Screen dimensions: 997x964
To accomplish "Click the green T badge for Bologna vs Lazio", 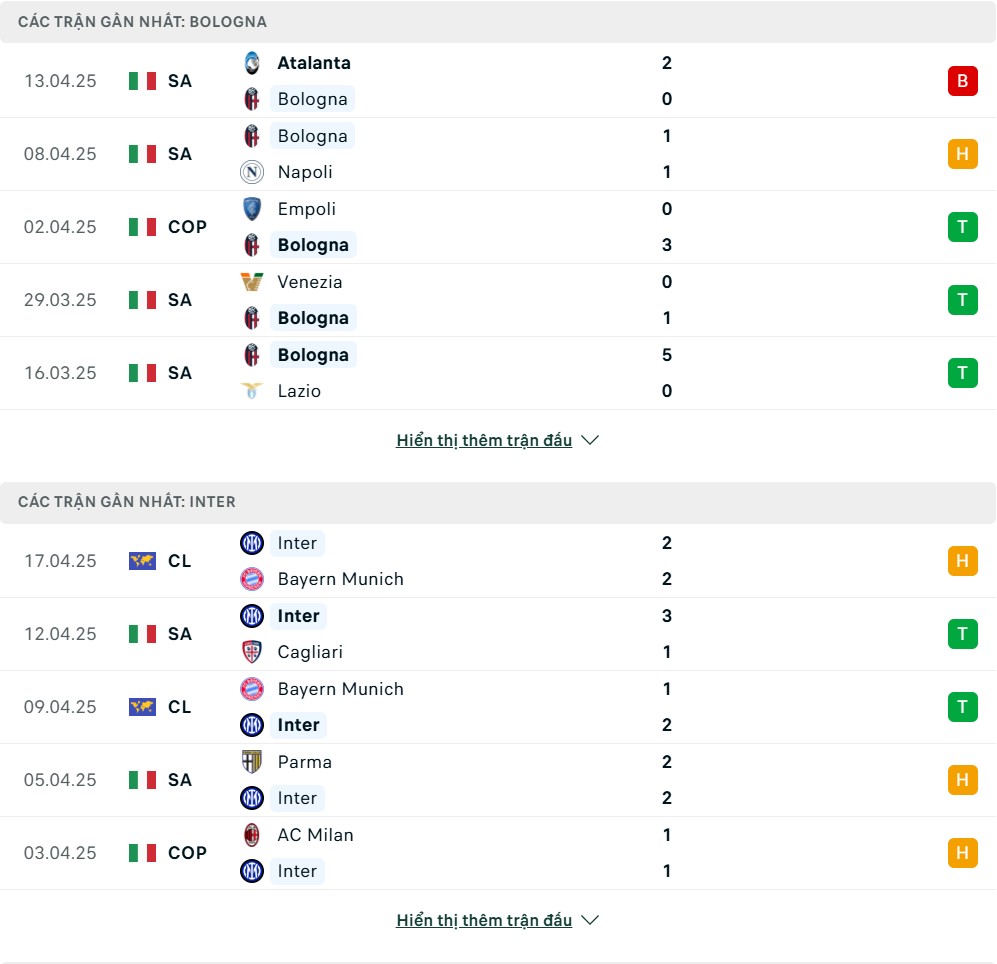I will tap(962, 373).
